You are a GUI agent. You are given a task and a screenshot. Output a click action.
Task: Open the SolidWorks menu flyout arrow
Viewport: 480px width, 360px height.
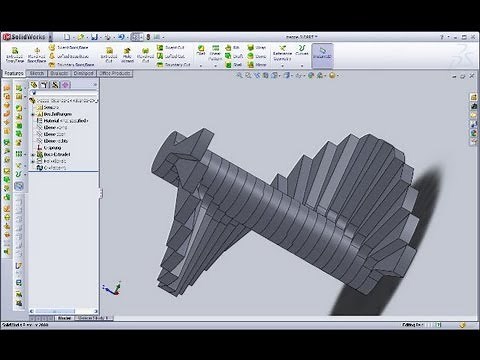(51, 37)
